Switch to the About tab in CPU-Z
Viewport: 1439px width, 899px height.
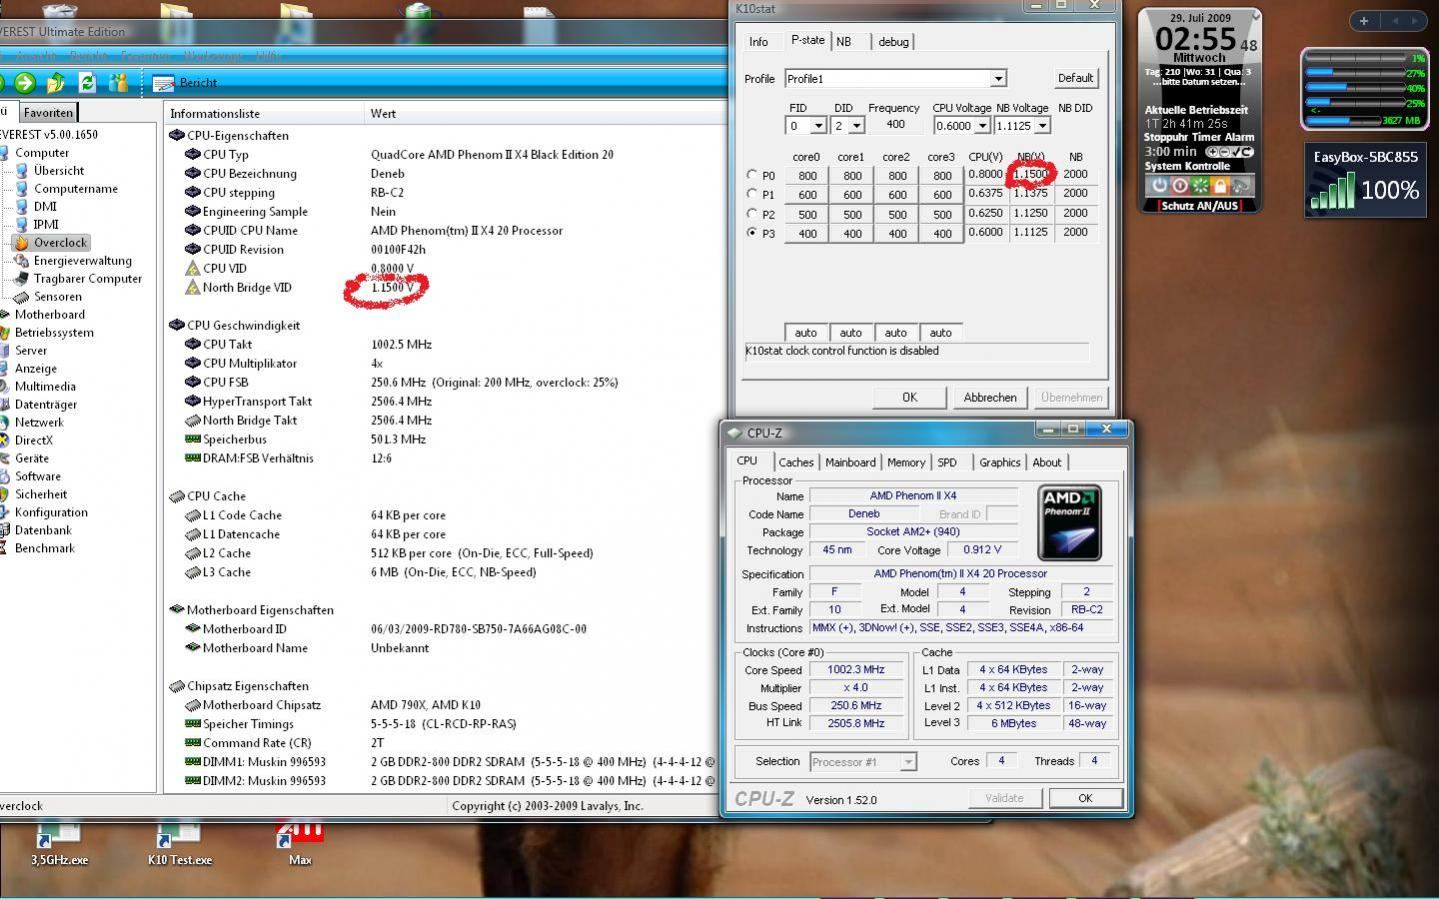point(1047,463)
